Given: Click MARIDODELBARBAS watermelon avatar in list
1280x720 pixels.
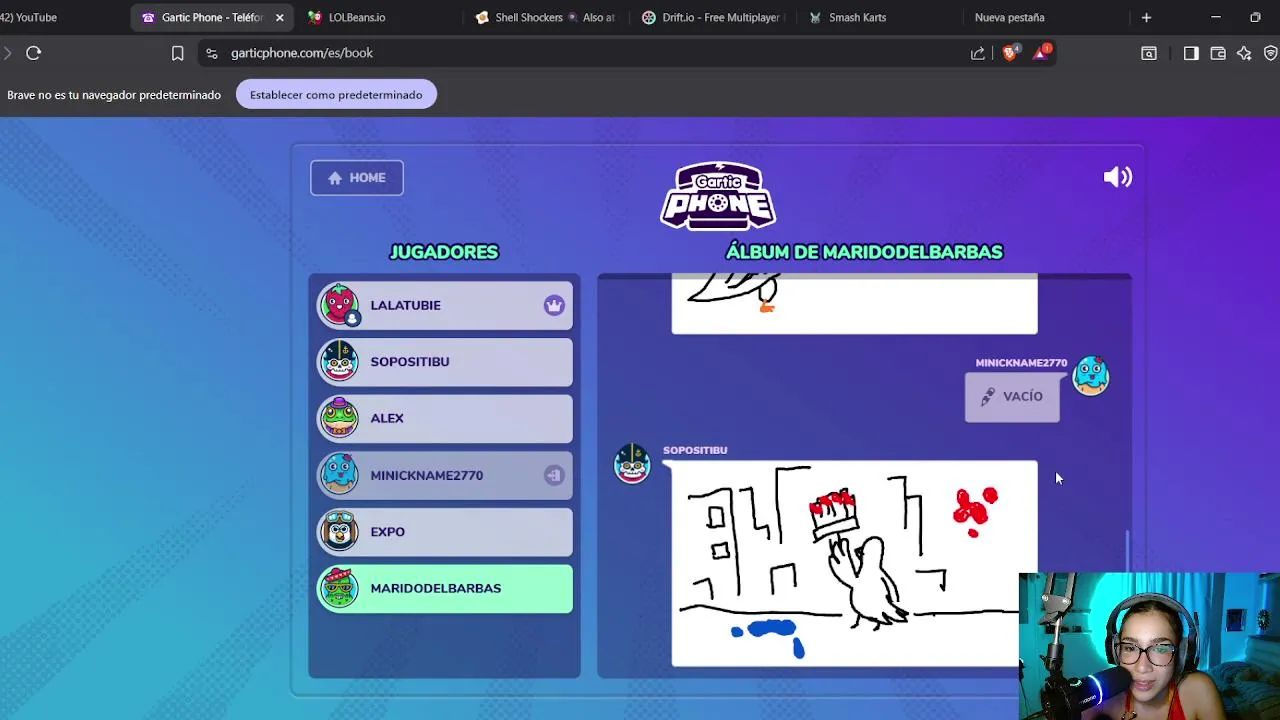Looking at the screenshot, I should coord(340,588).
